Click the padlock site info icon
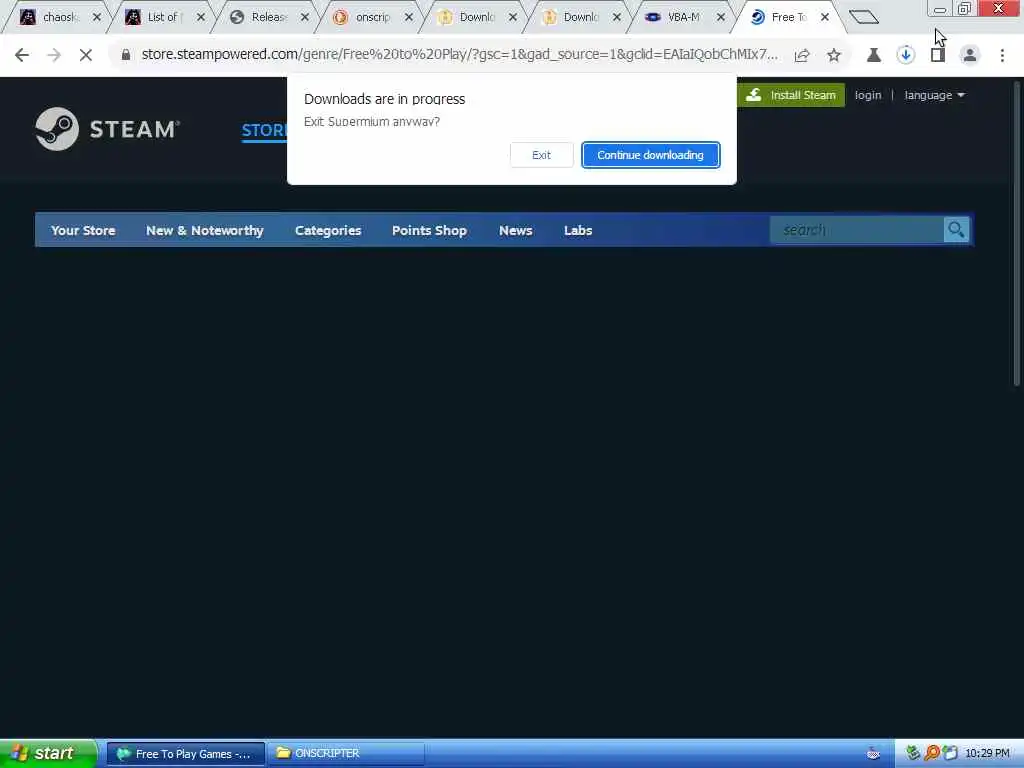The height and width of the screenshot is (768, 1024). 126,55
